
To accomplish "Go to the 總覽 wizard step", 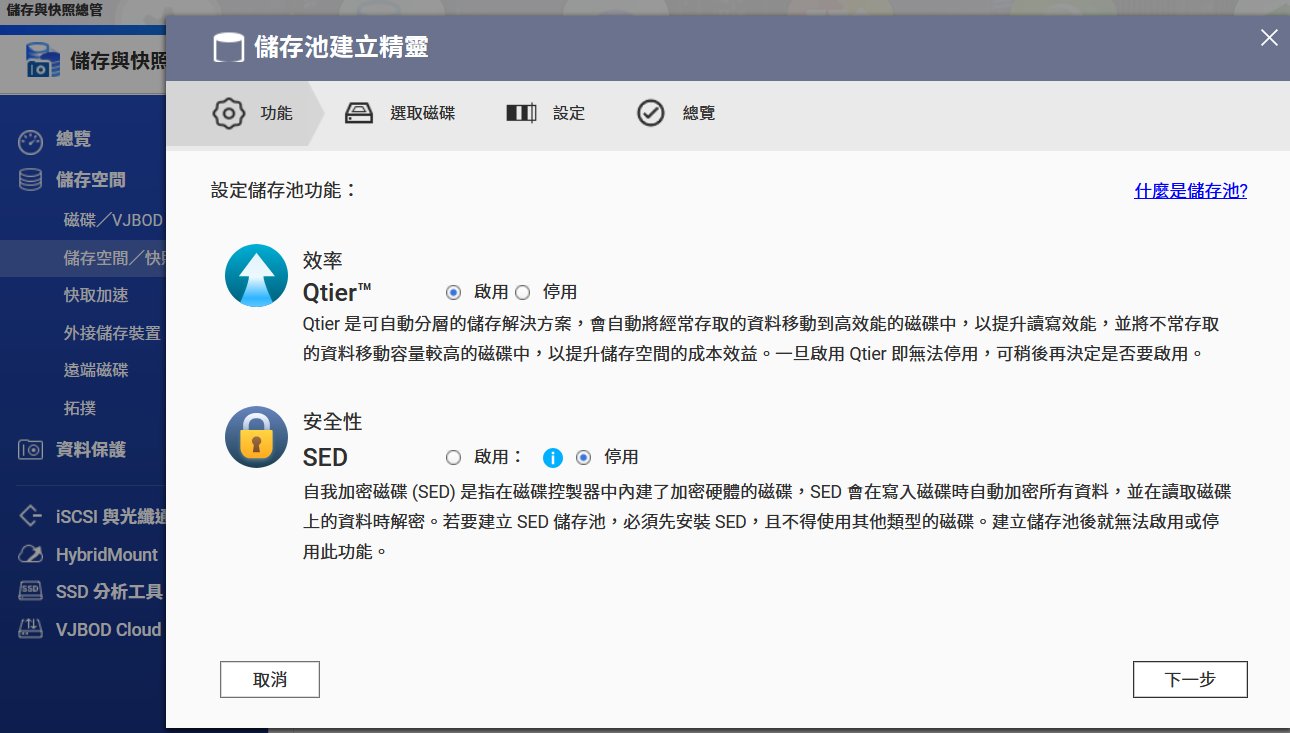I will point(676,113).
